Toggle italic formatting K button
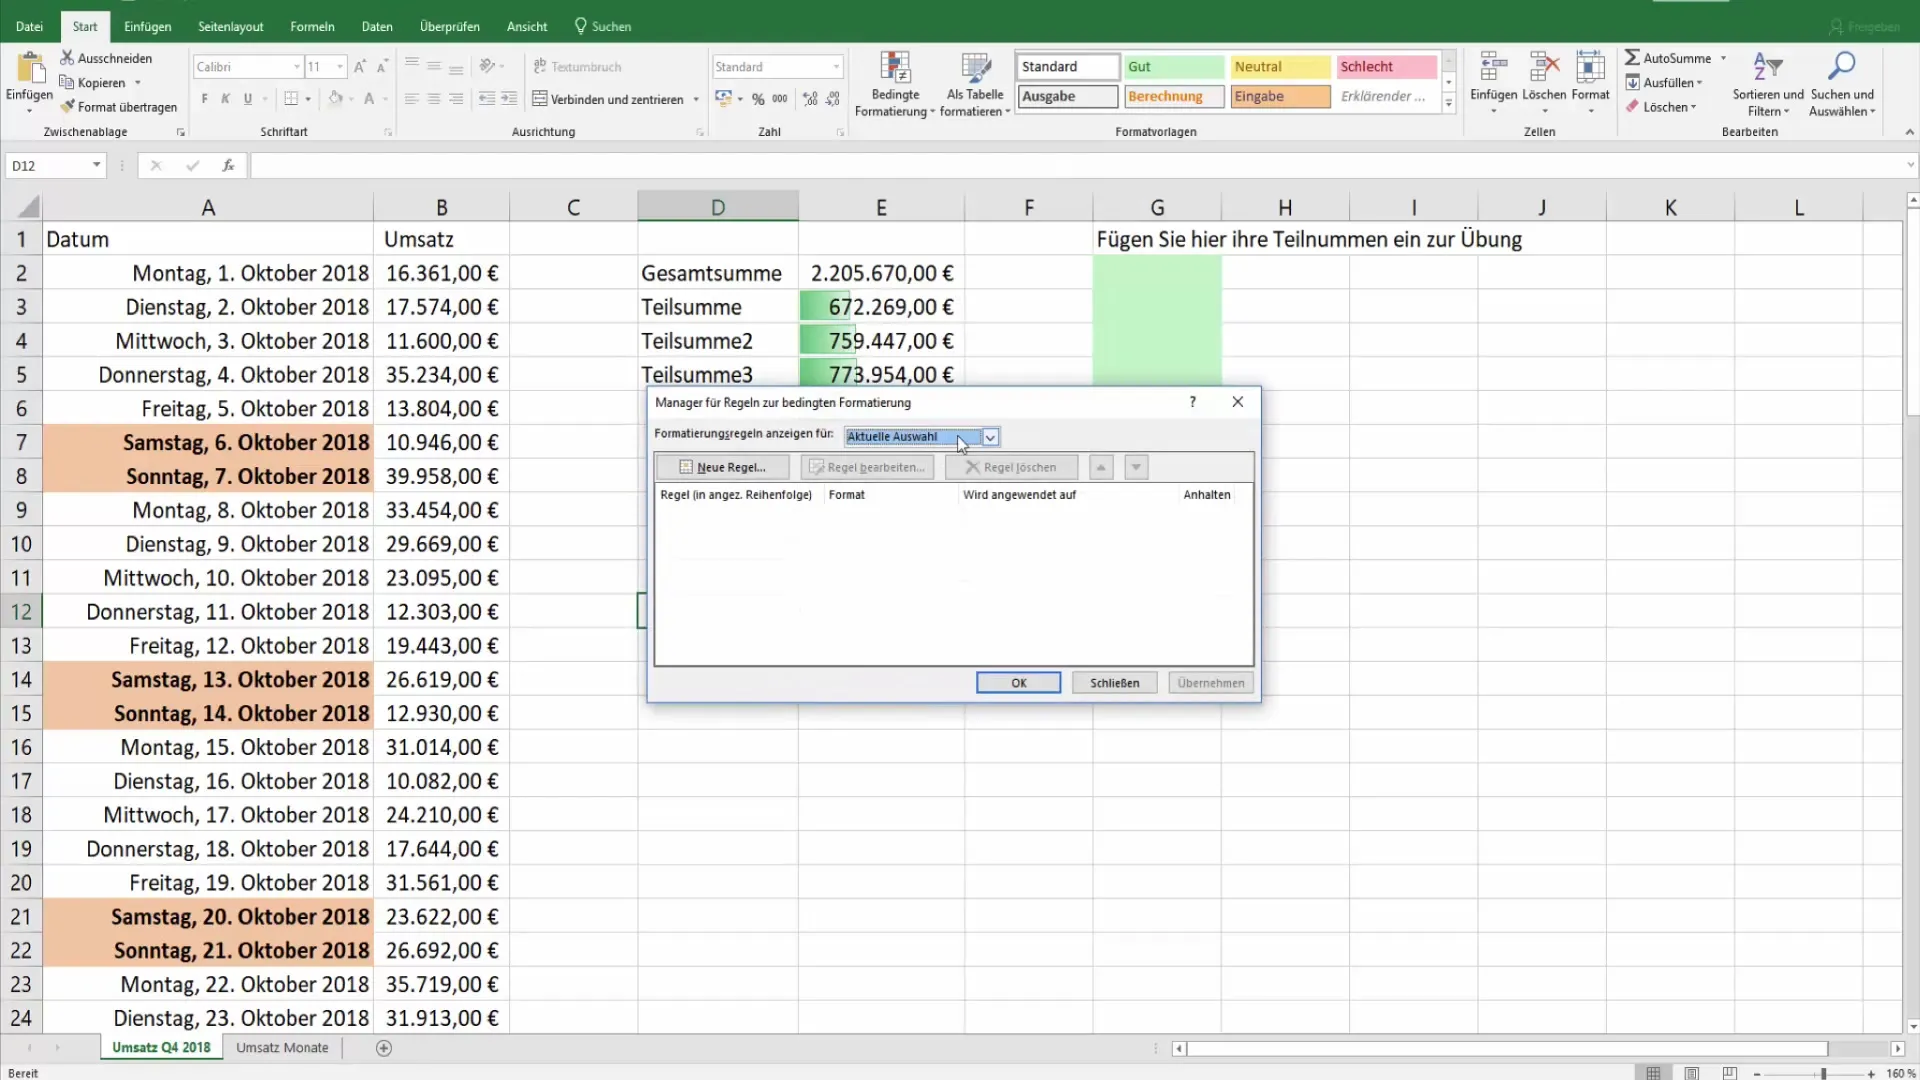The image size is (1920, 1080). [226, 99]
